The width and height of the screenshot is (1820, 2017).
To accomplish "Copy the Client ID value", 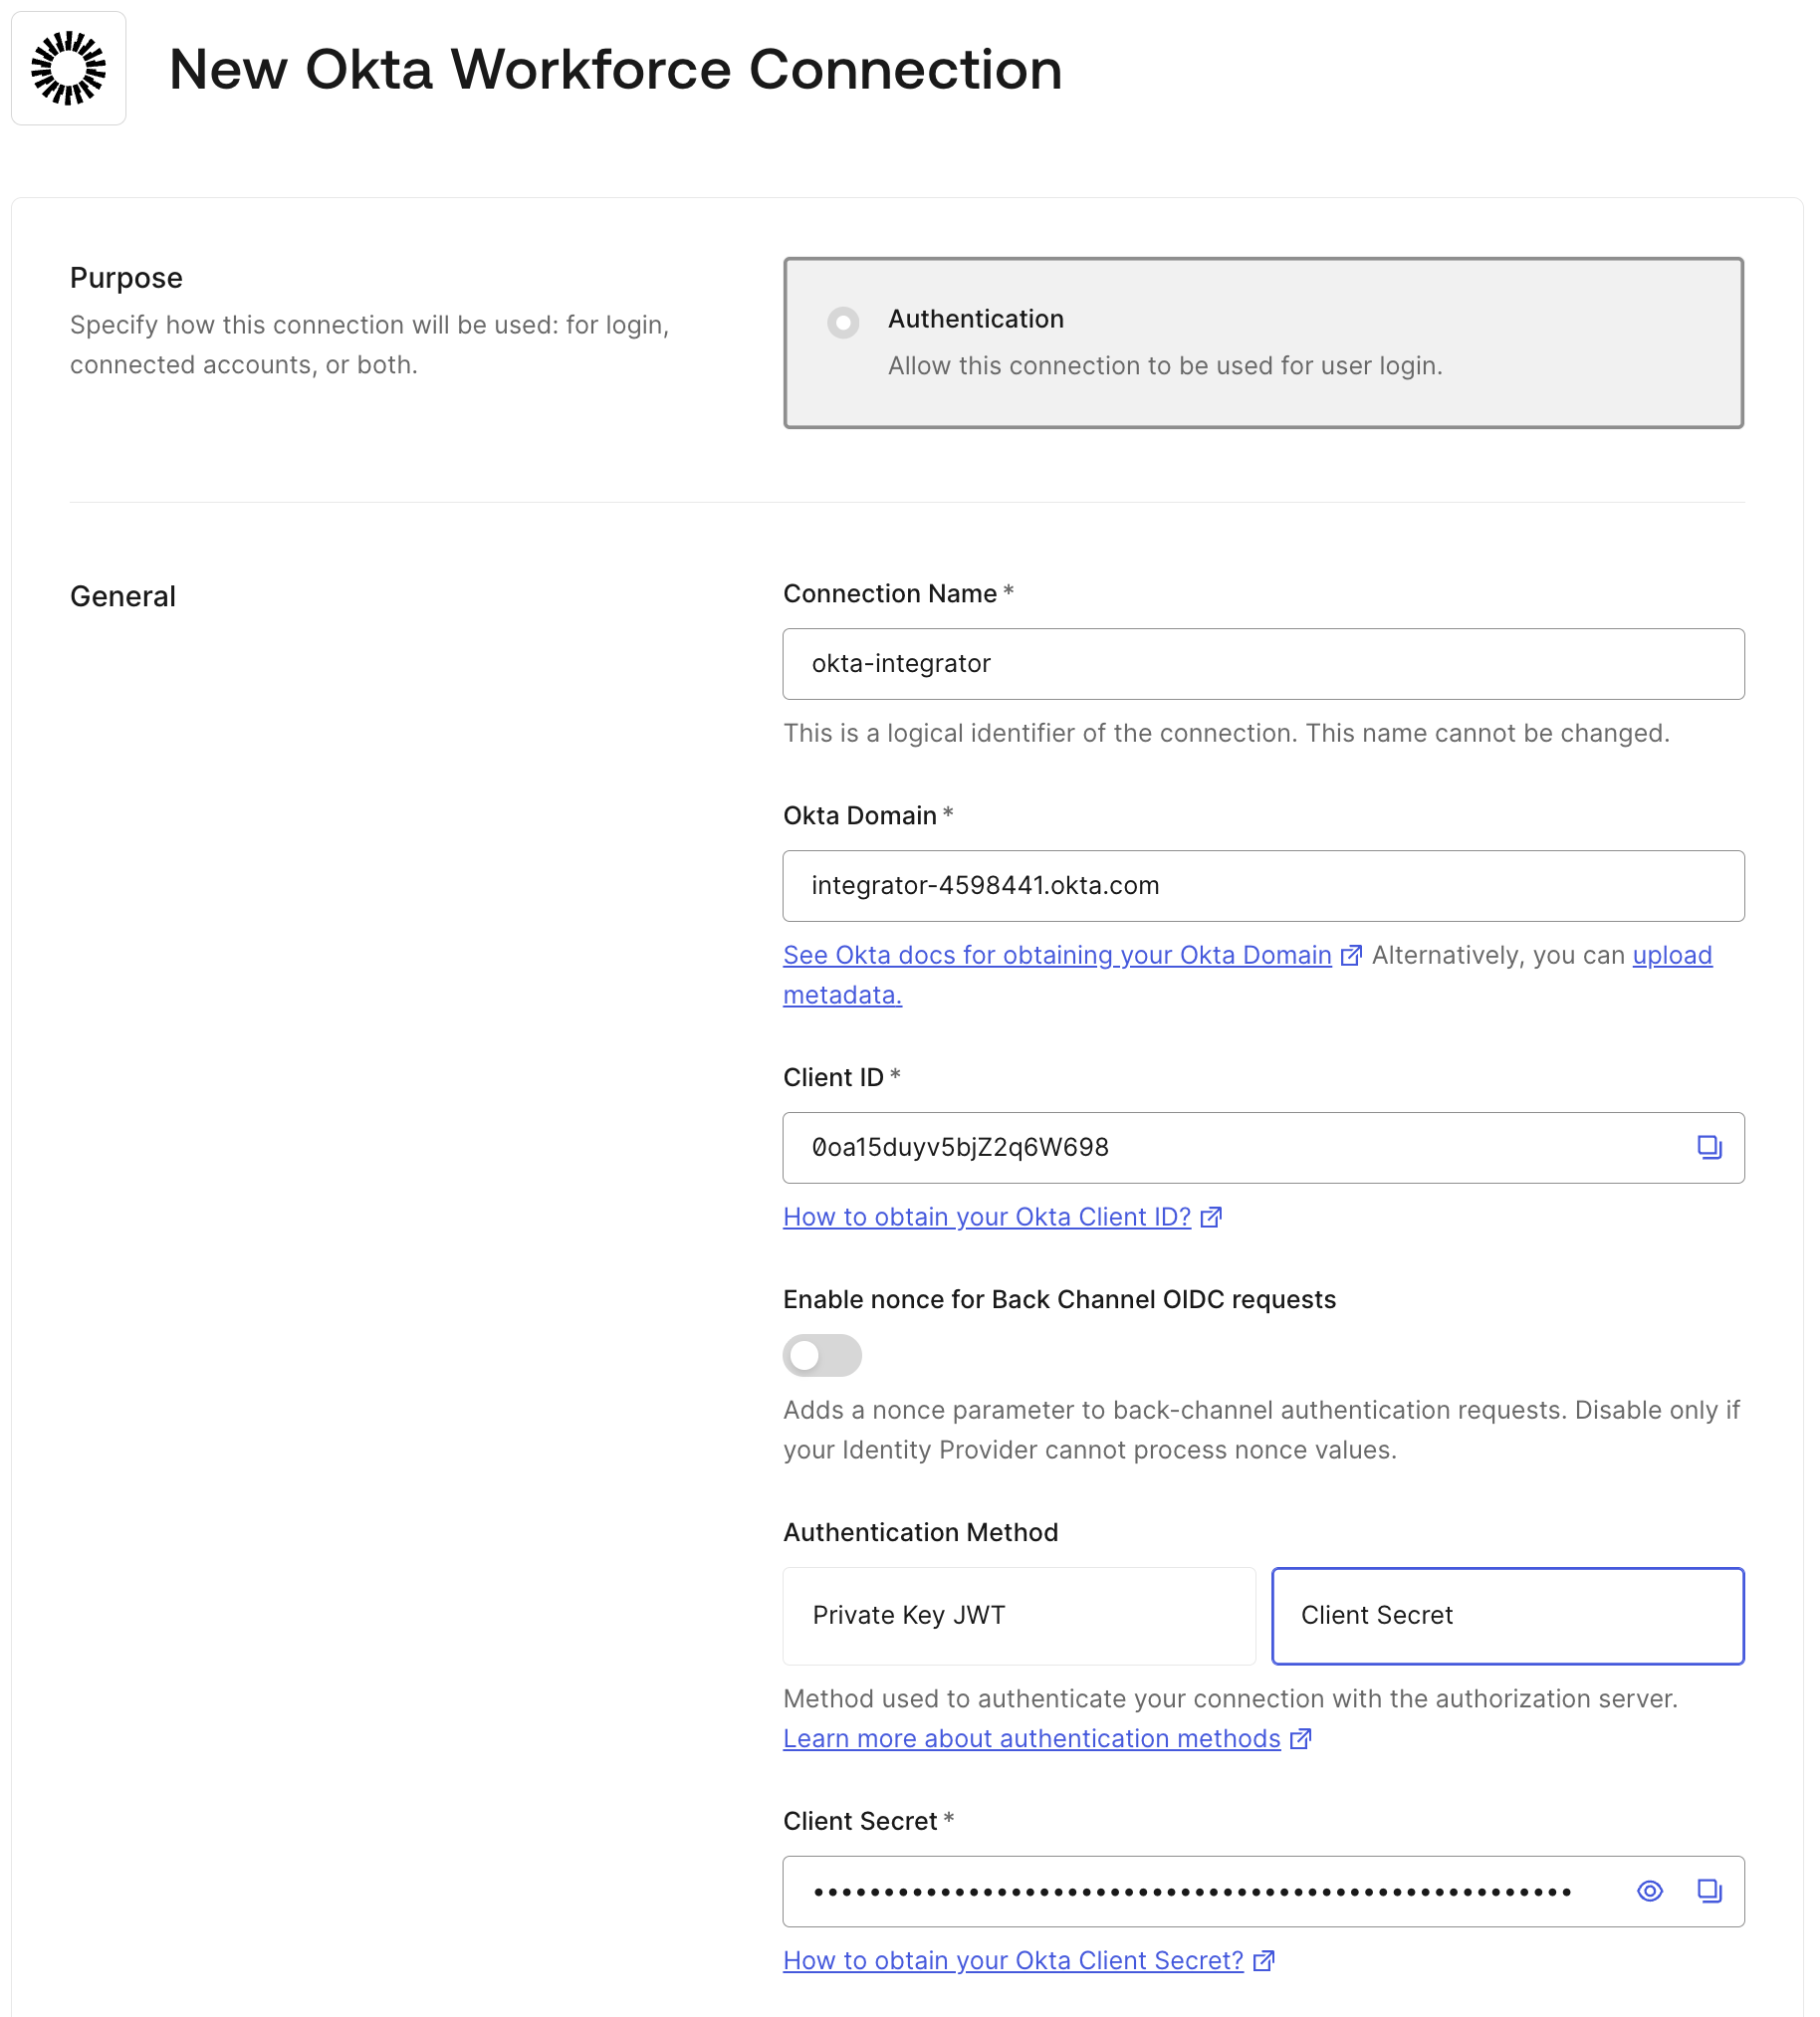I will click(x=1709, y=1147).
